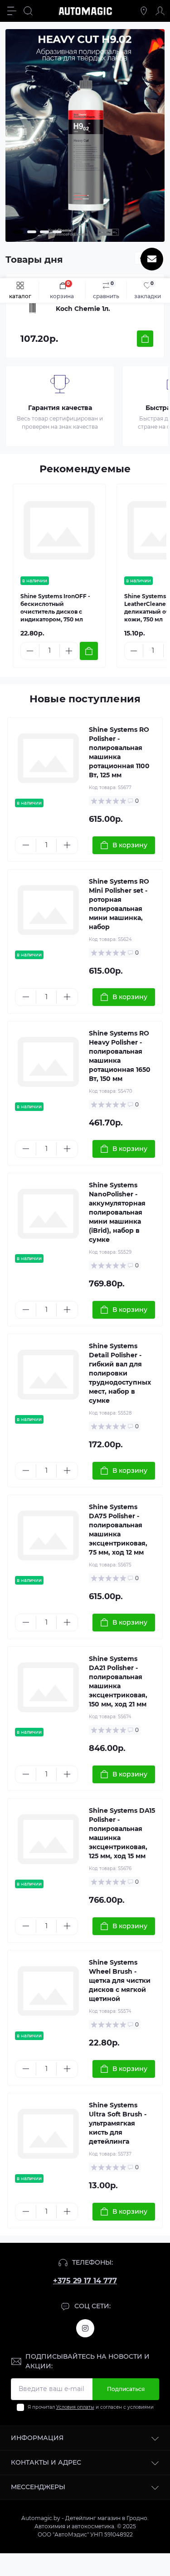
Task: Add RO Polisher 1100 Вт to cart
Action: click(x=124, y=845)
